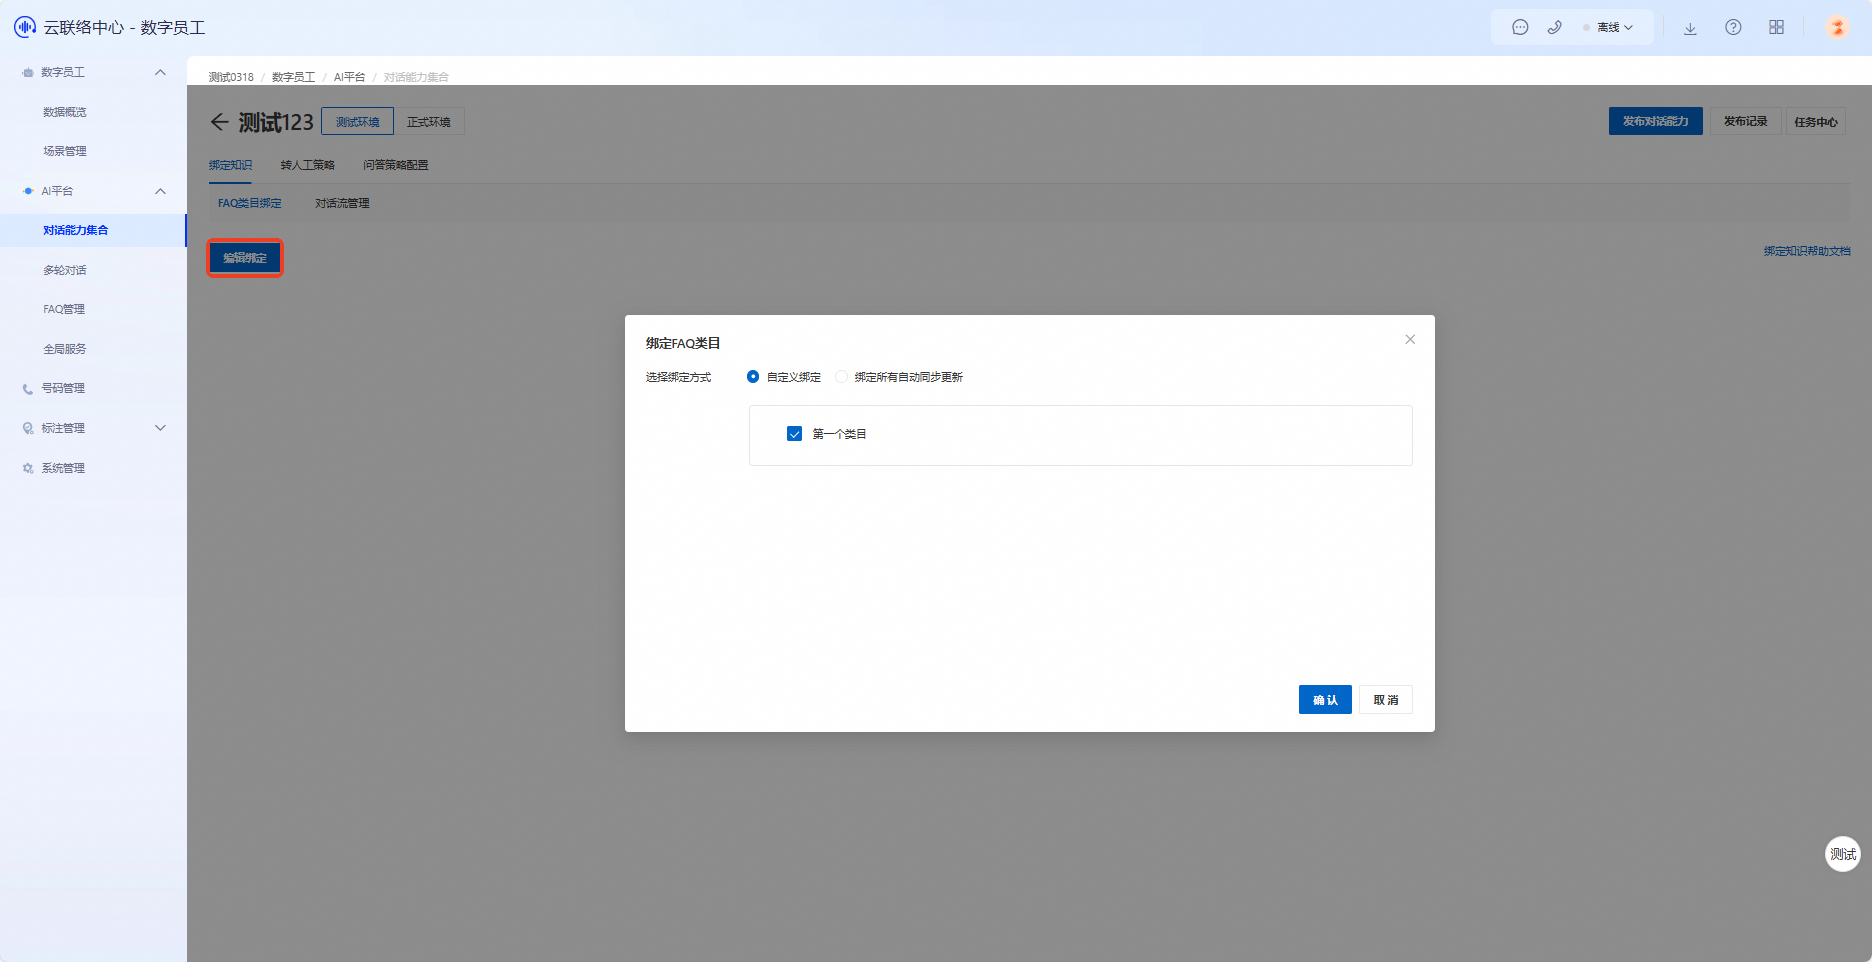The height and width of the screenshot is (962, 1872).
Task: Click the 对话能力集合 breadcrumb
Action: tap(417, 77)
